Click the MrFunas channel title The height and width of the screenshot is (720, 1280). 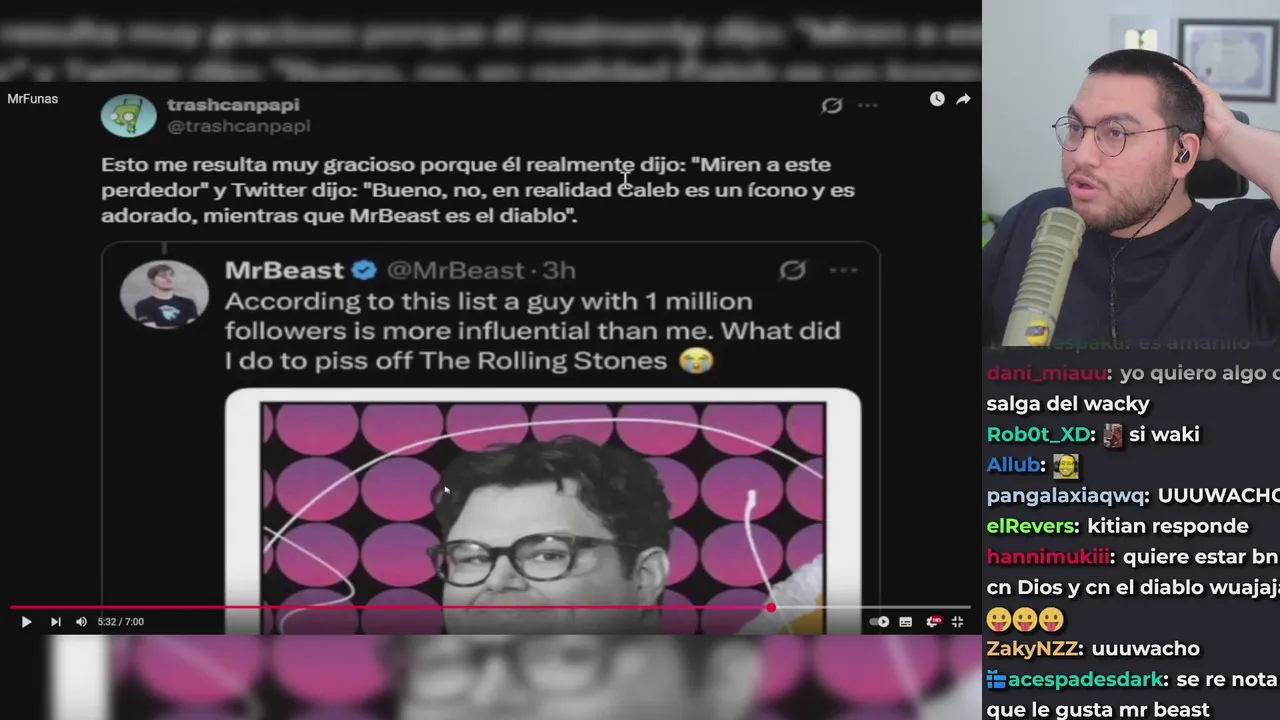[33, 99]
